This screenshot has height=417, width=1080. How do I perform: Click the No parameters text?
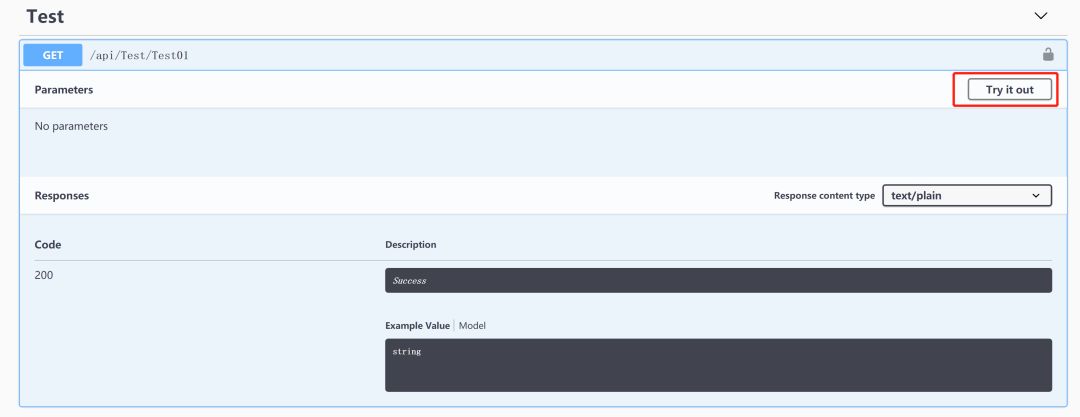(71, 127)
